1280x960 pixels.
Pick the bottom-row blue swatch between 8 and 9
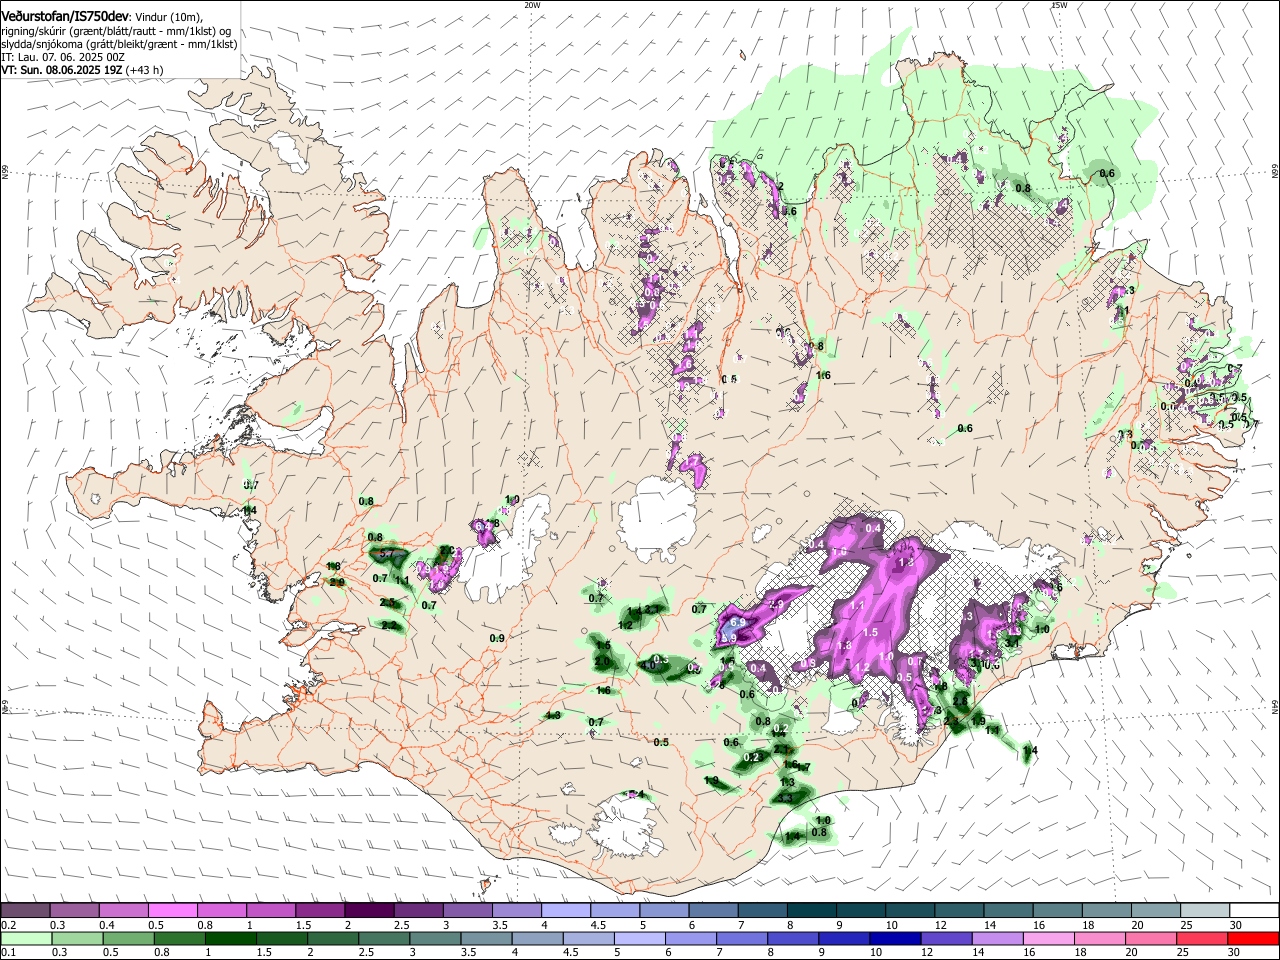coord(792,938)
